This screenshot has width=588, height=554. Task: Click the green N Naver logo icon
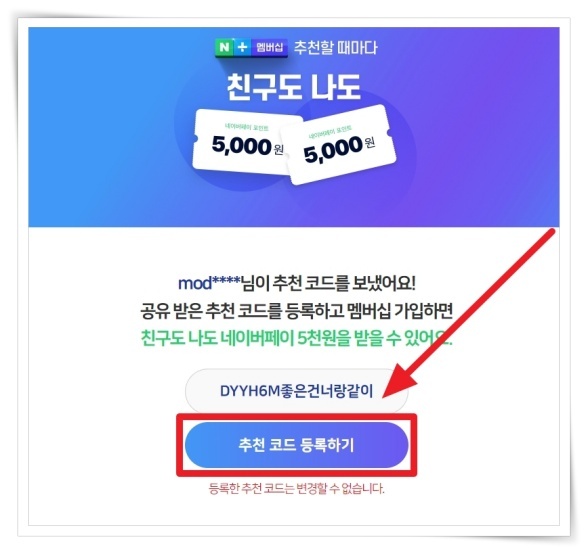[224, 47]
